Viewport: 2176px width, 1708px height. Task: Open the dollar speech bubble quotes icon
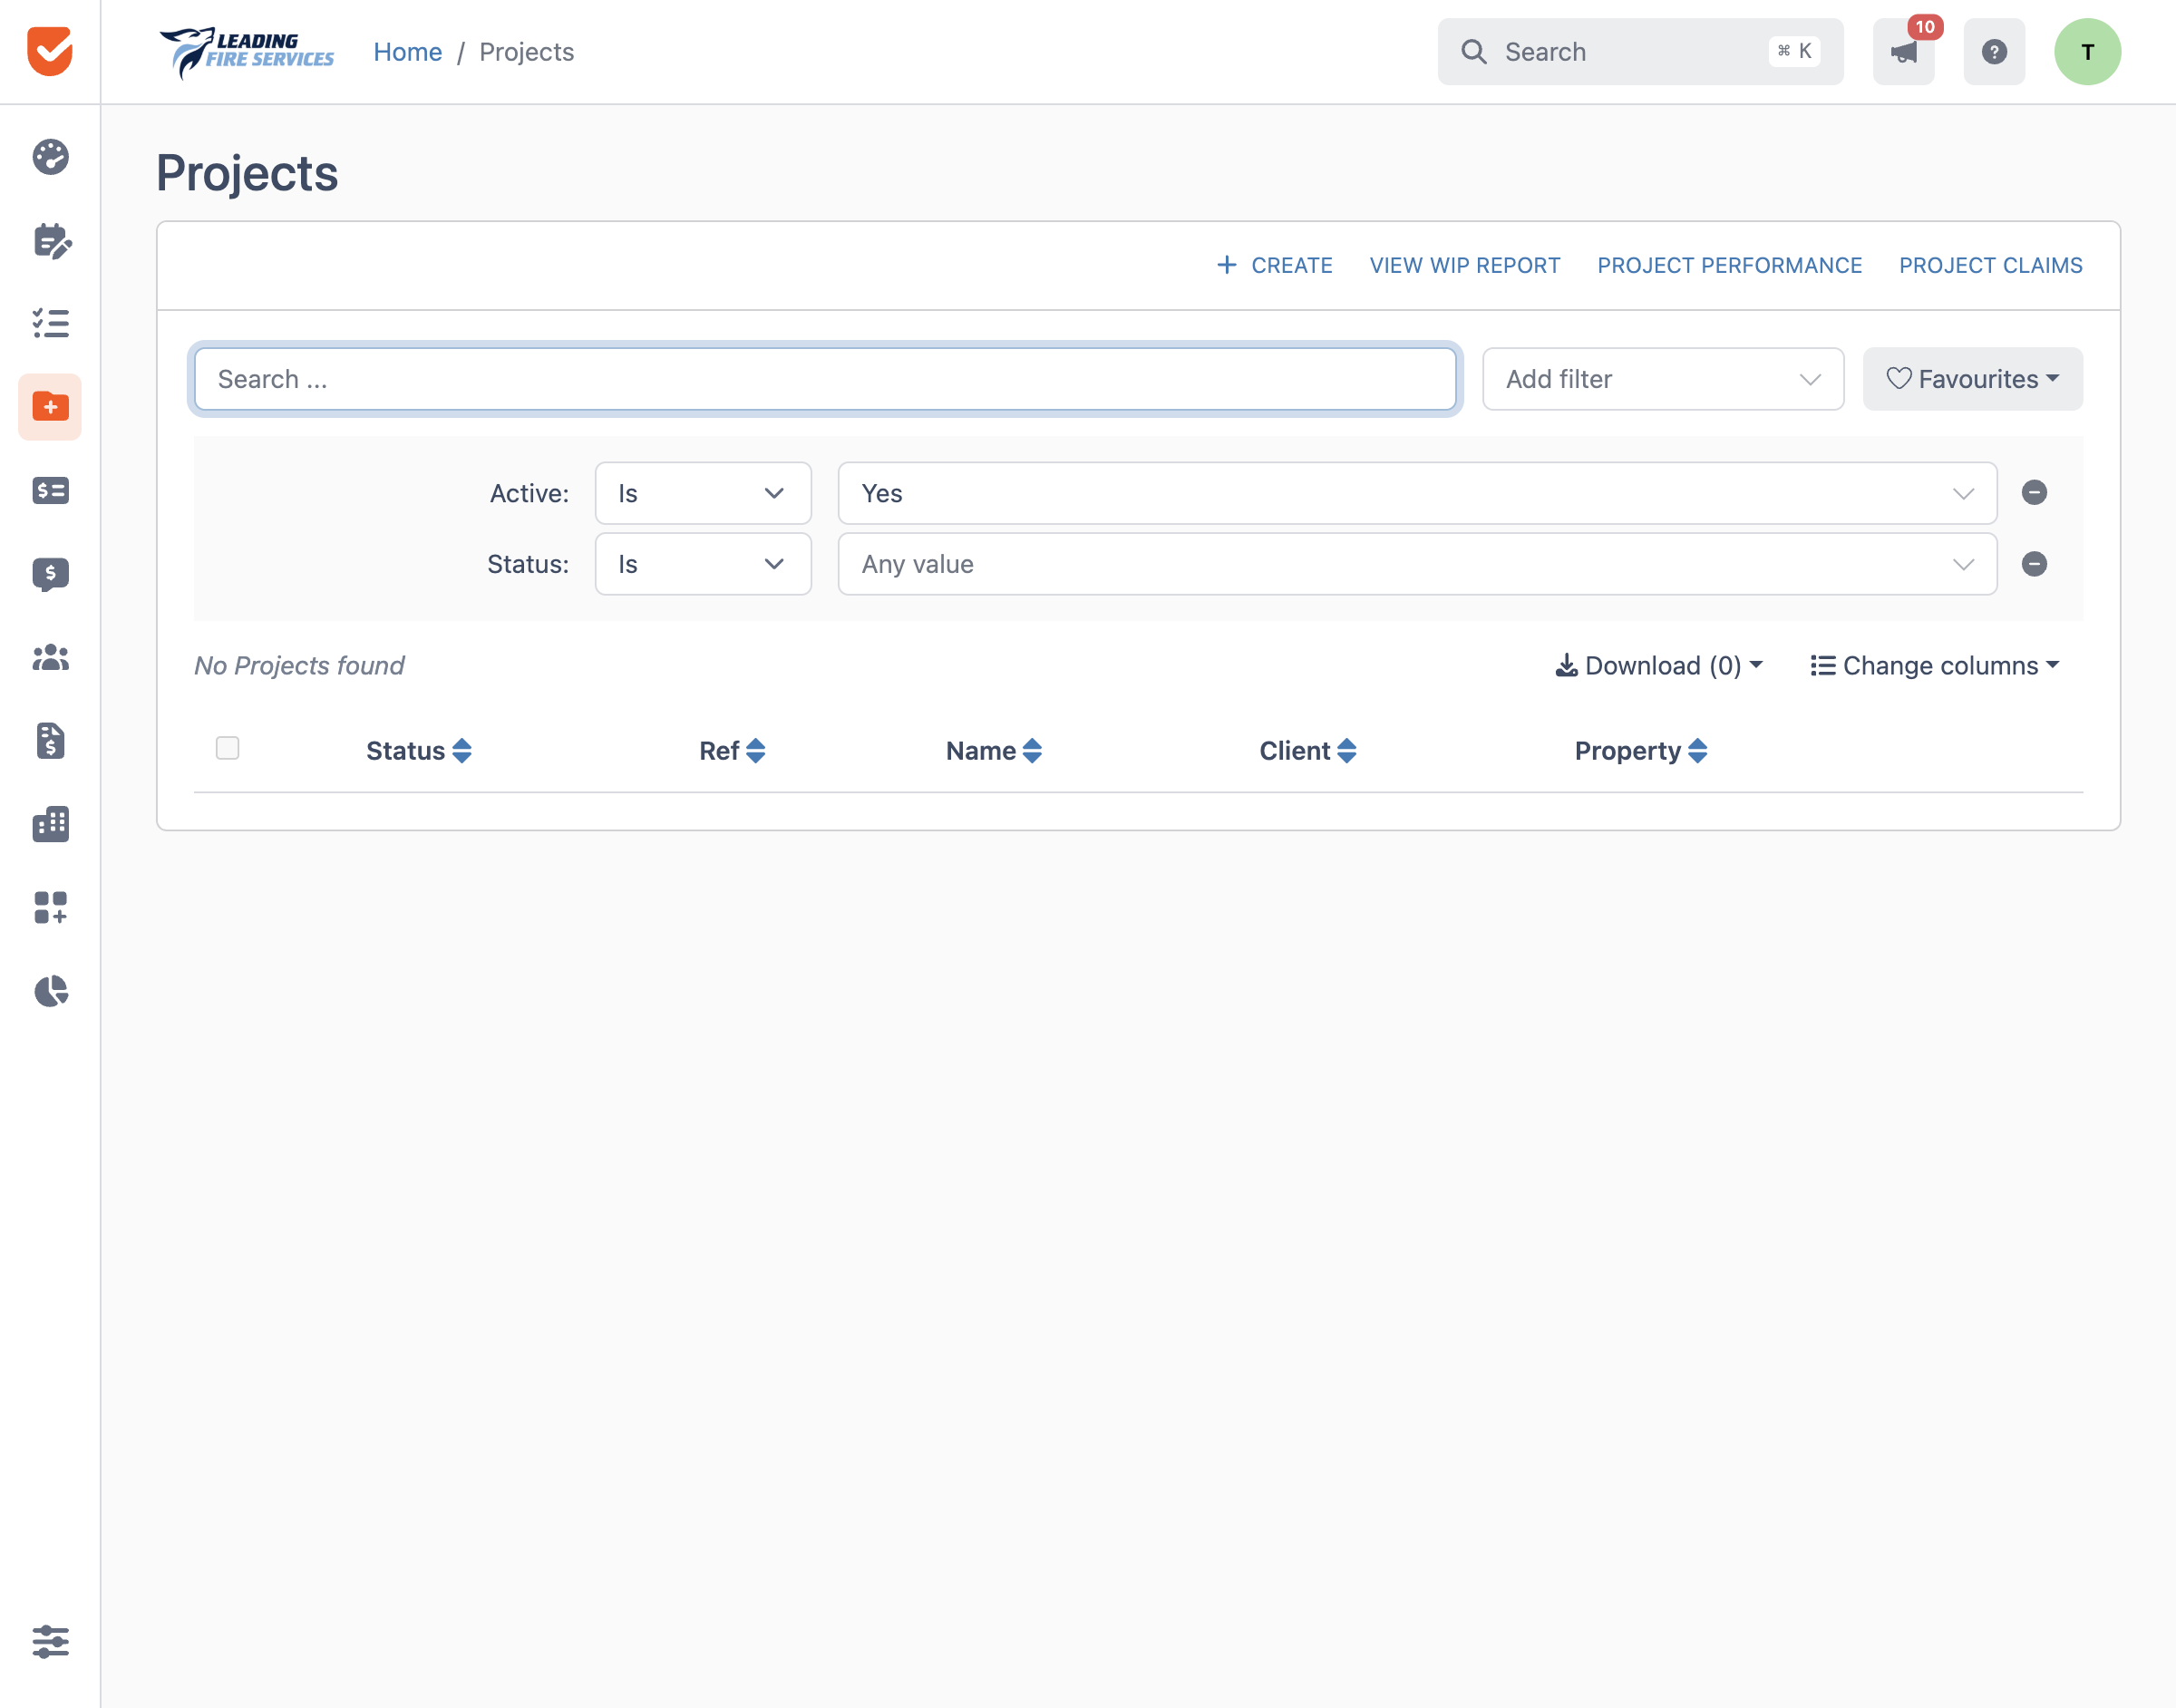click(x=50, y=574)
